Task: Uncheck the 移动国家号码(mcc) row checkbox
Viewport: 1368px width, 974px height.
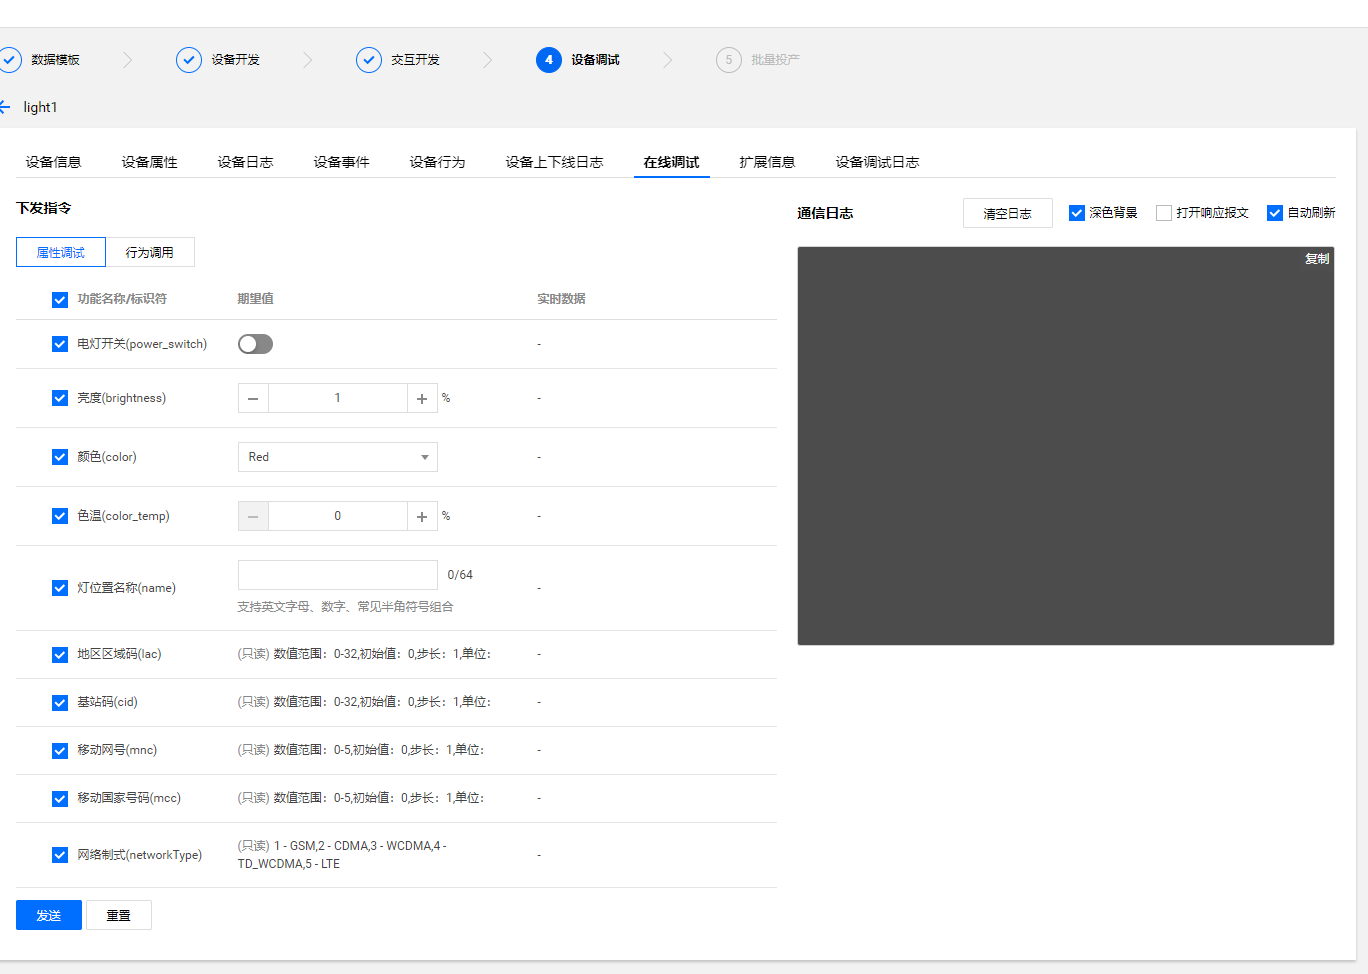Action: [x=60, y=799]
